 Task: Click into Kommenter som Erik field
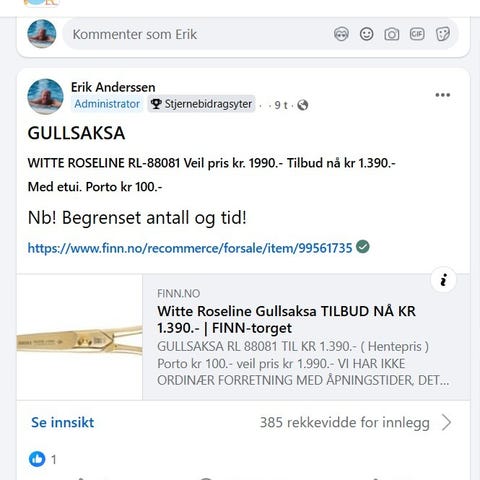197,34
